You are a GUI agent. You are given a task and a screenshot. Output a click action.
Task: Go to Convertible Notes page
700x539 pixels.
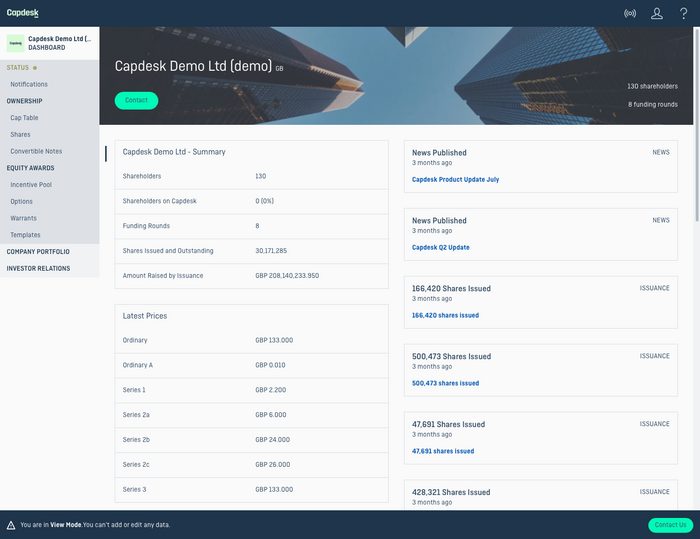coord(36,151)
